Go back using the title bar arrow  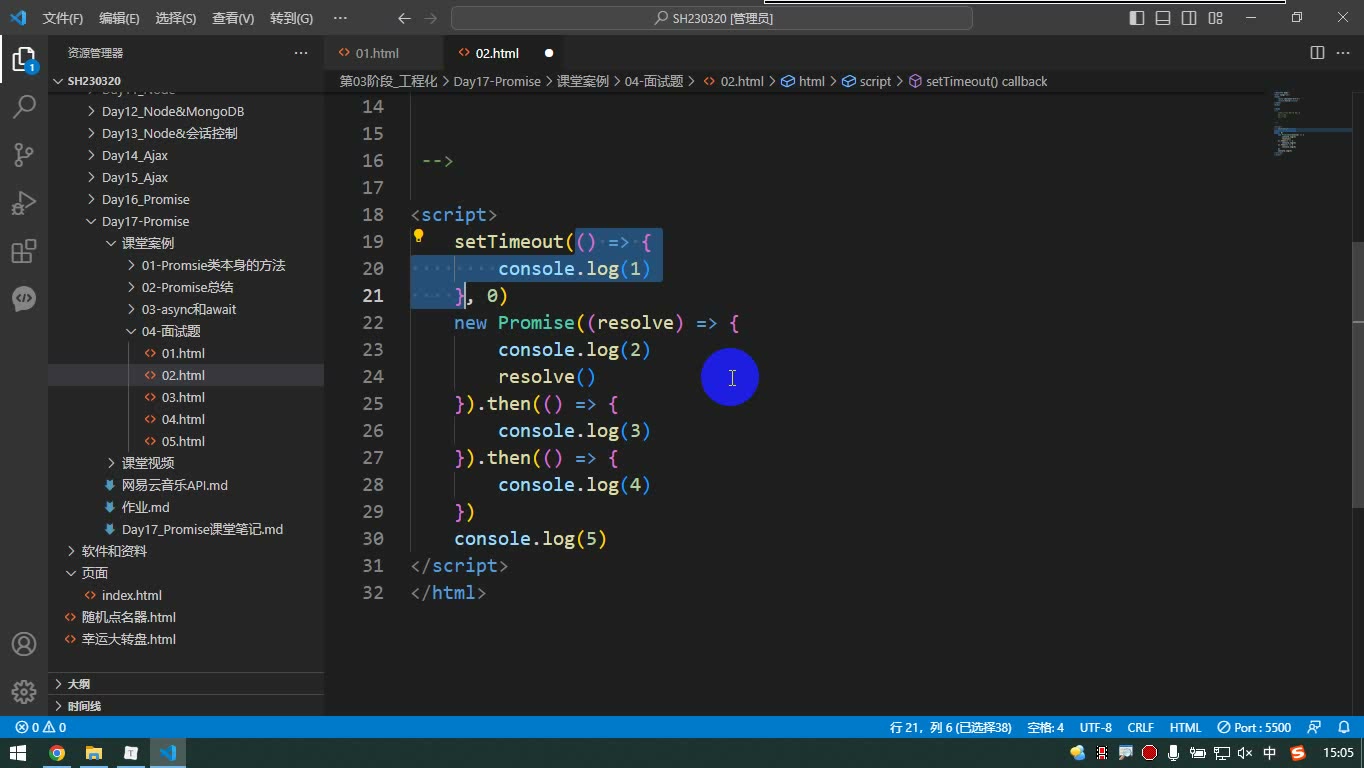point(404,18)
